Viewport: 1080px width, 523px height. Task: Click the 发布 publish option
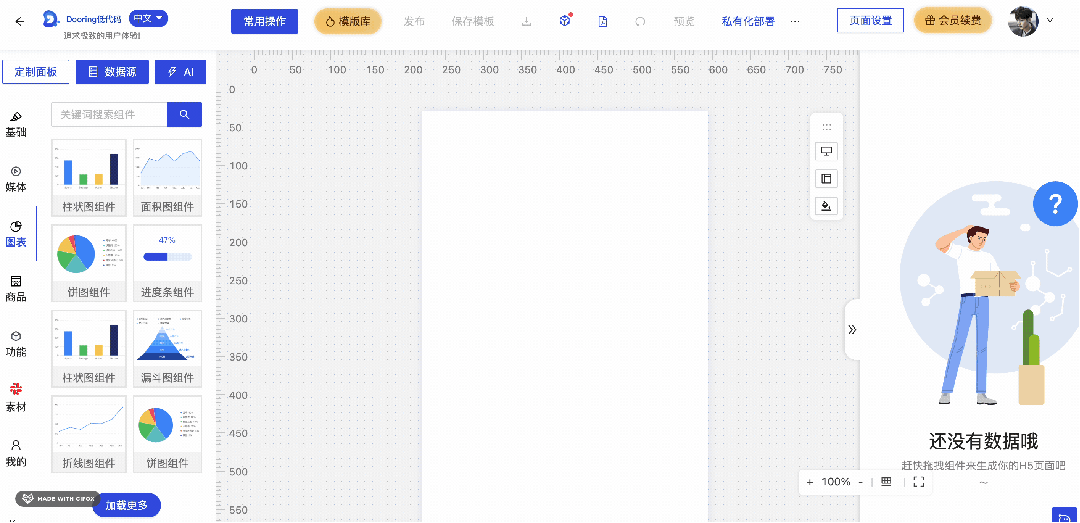(x=414, y=21)
